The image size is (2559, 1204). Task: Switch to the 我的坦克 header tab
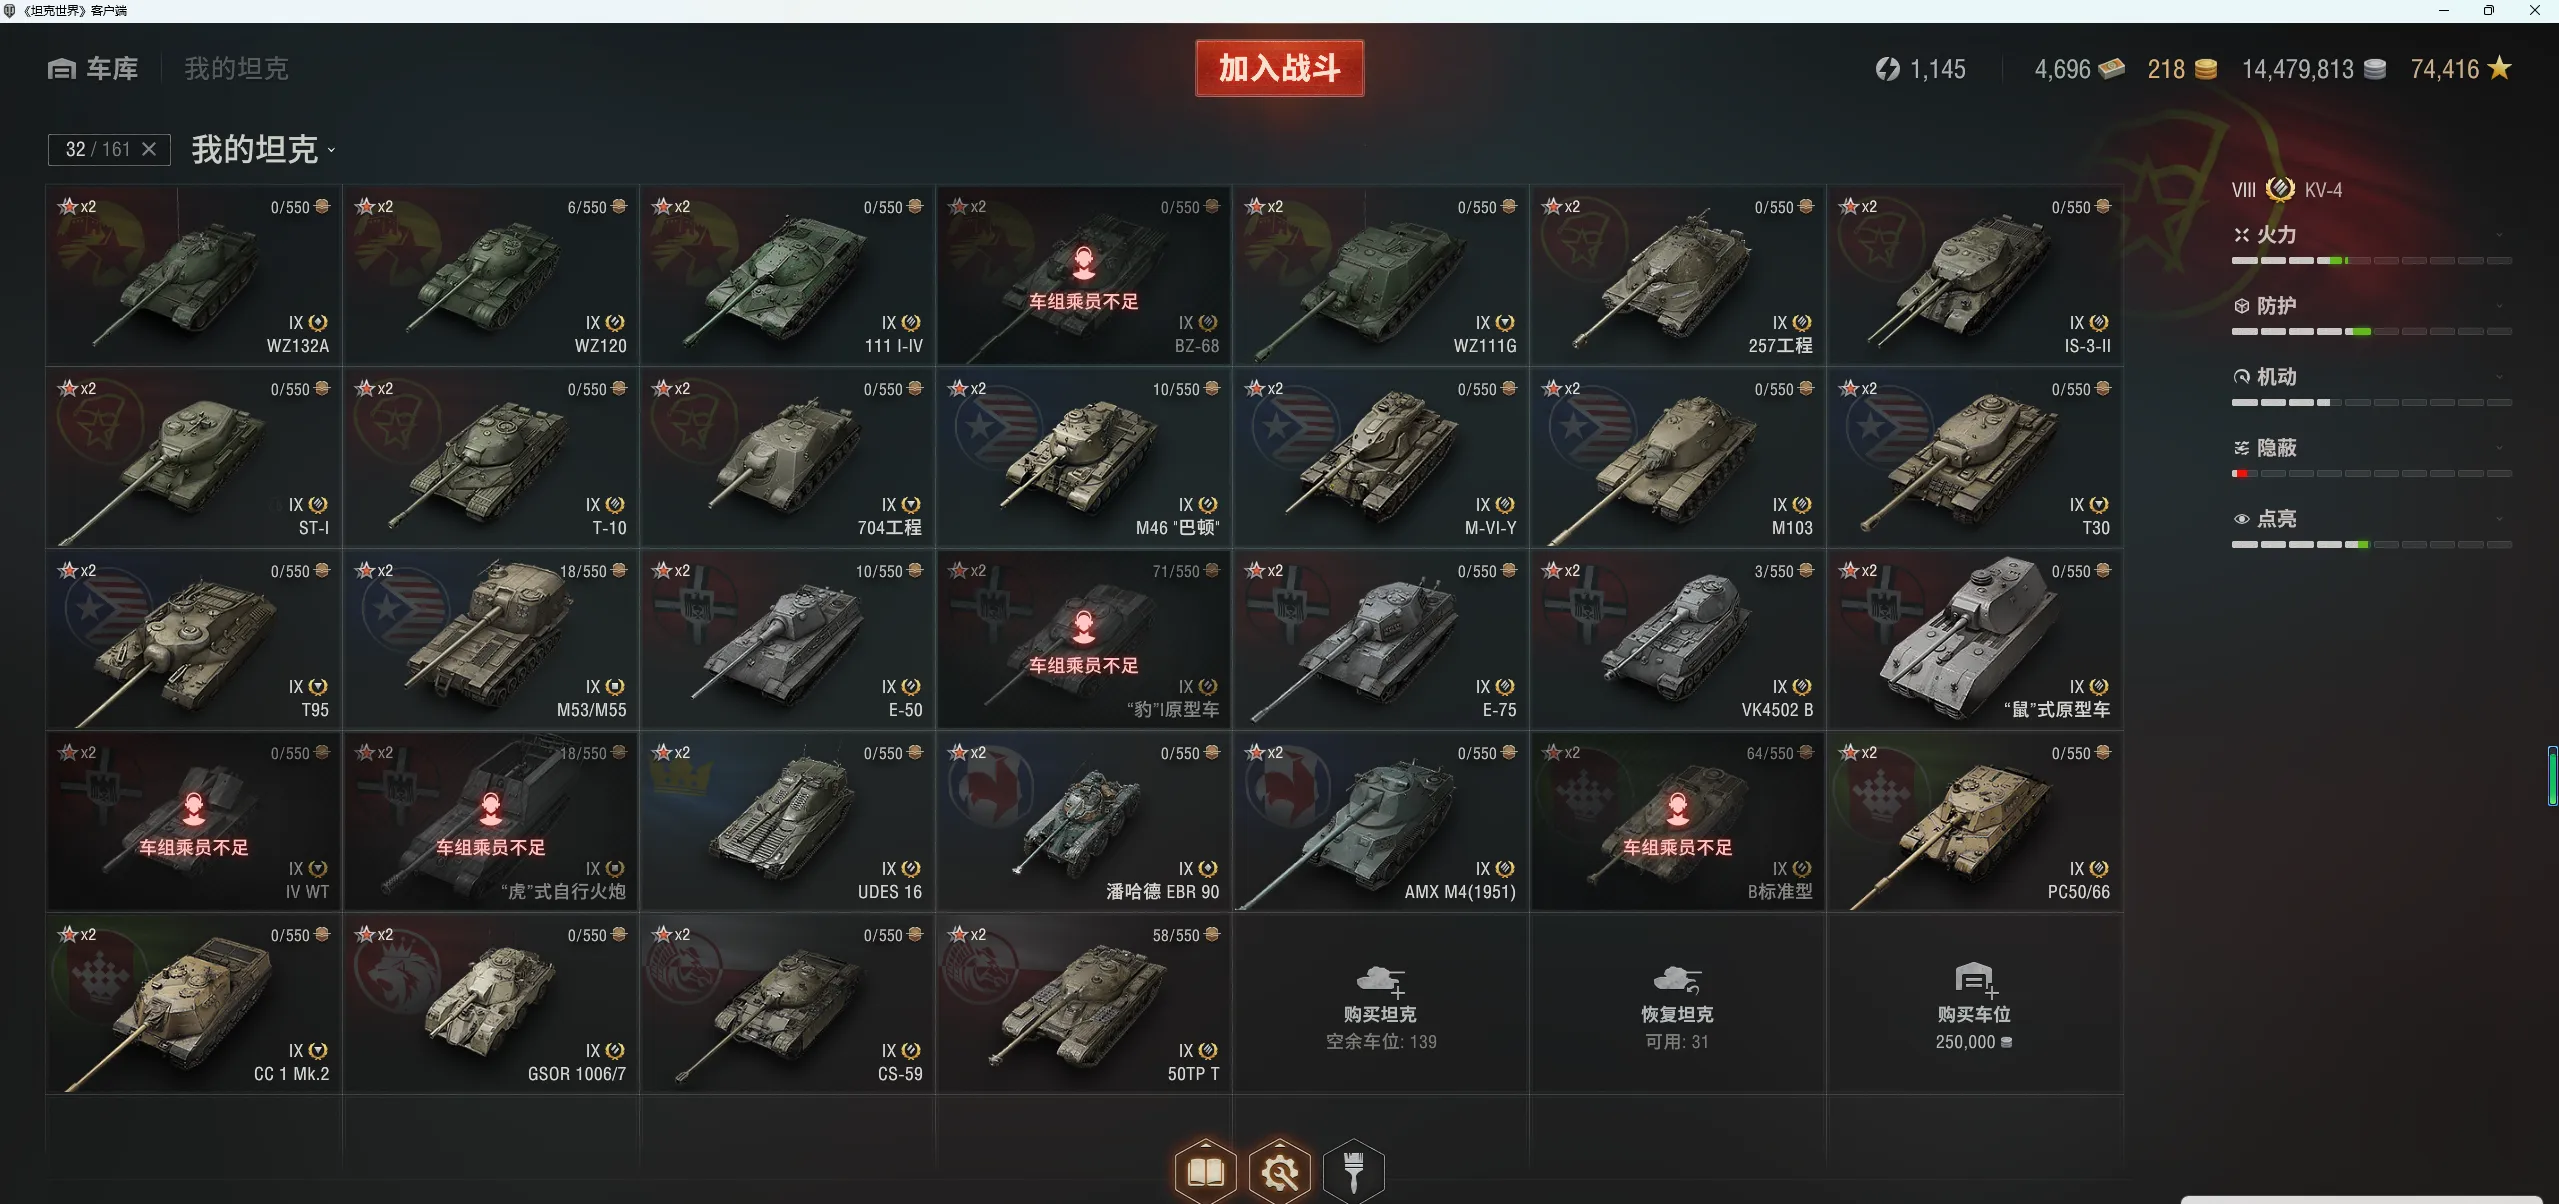[x=236, y=69]
